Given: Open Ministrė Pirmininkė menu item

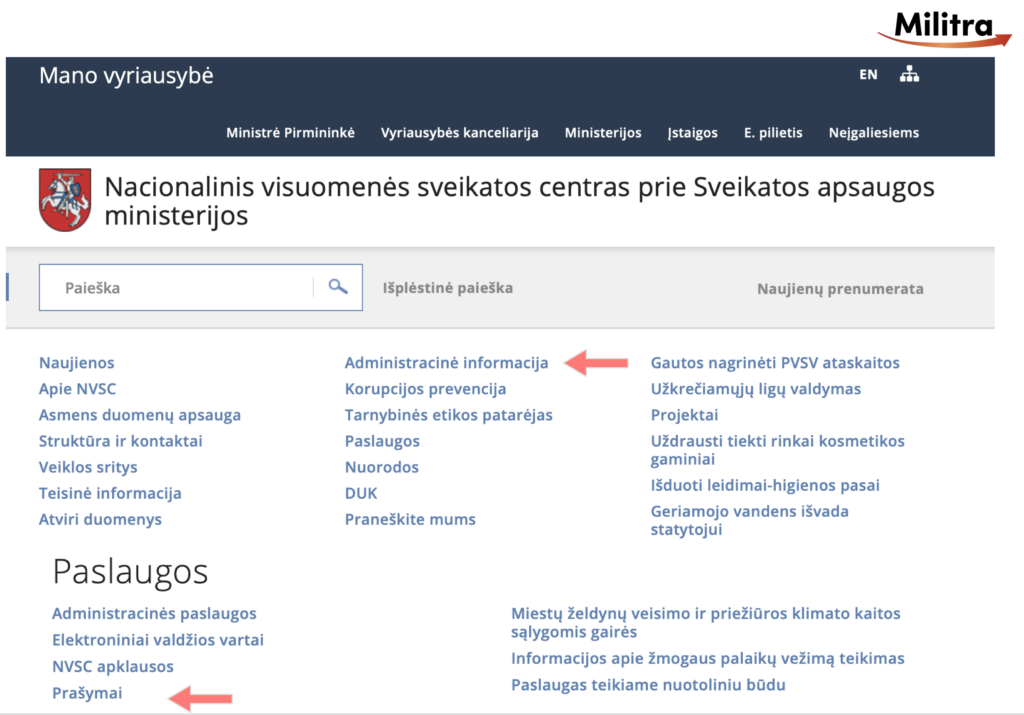Looking at the screenshot, I should coord(290,132).
